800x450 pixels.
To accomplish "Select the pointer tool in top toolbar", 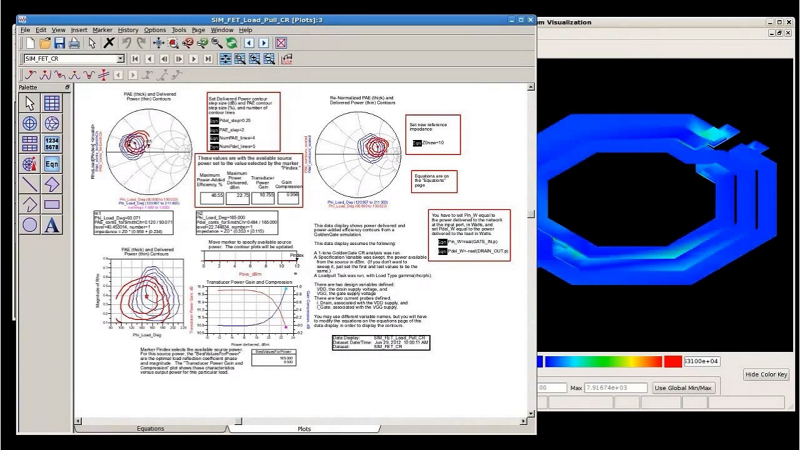I will (92, 43).
